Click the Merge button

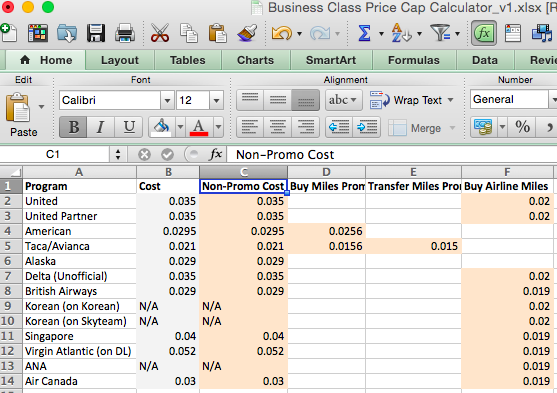coord(415,128)
